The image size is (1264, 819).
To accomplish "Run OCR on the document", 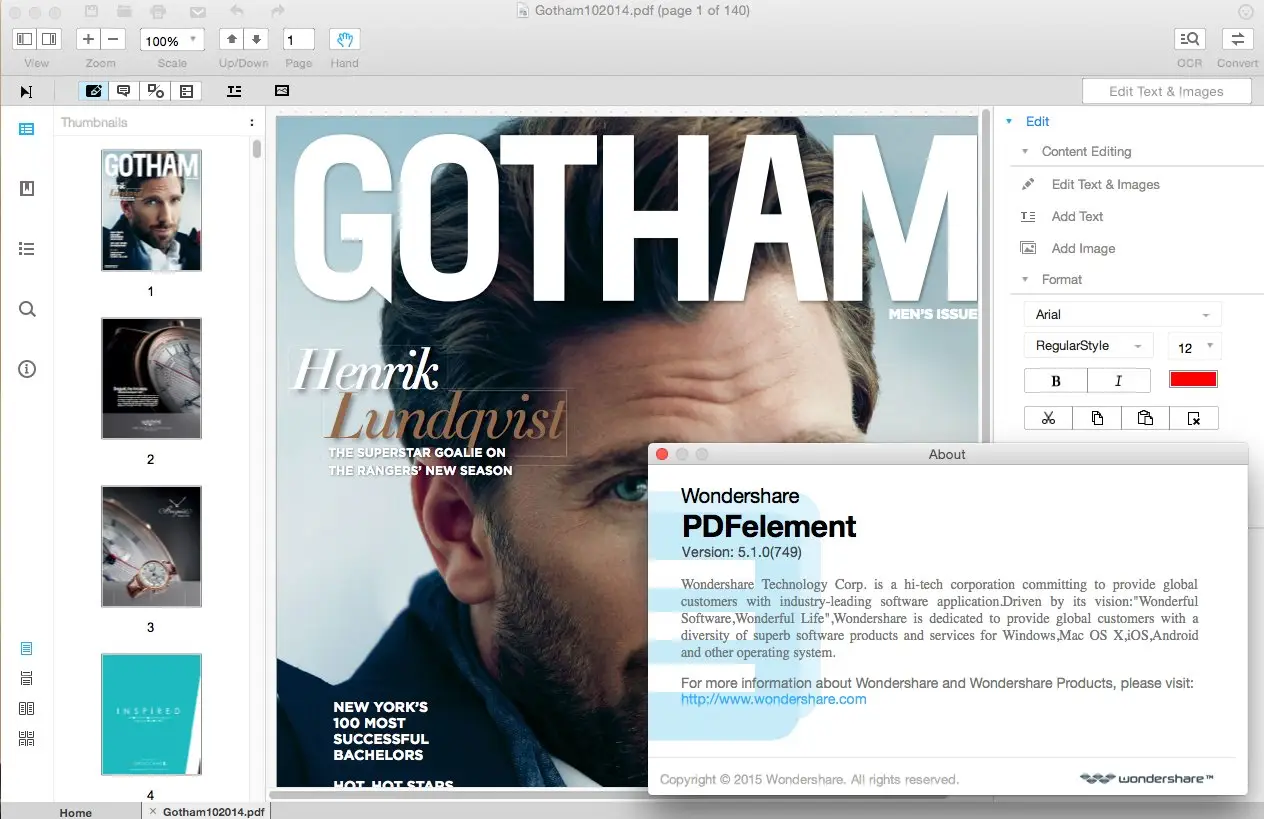I will pos(1189,39).
